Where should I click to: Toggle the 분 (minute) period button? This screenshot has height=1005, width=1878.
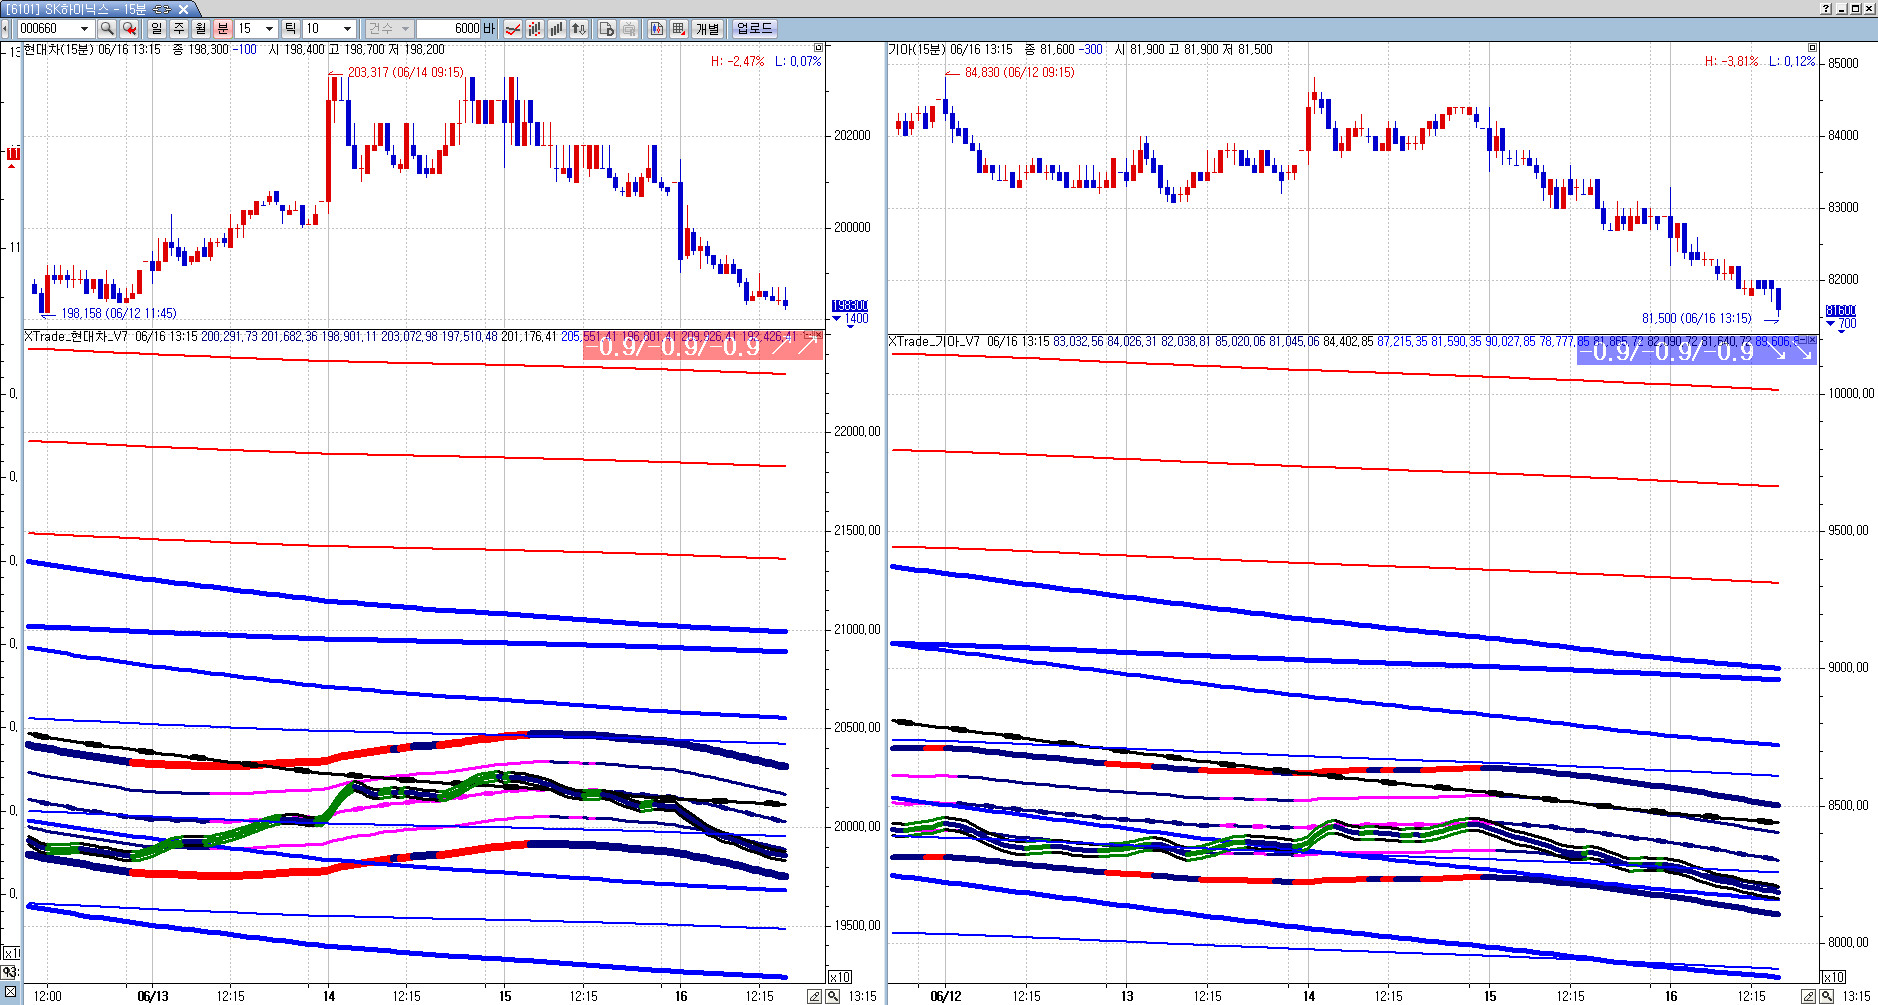[223, 29]
